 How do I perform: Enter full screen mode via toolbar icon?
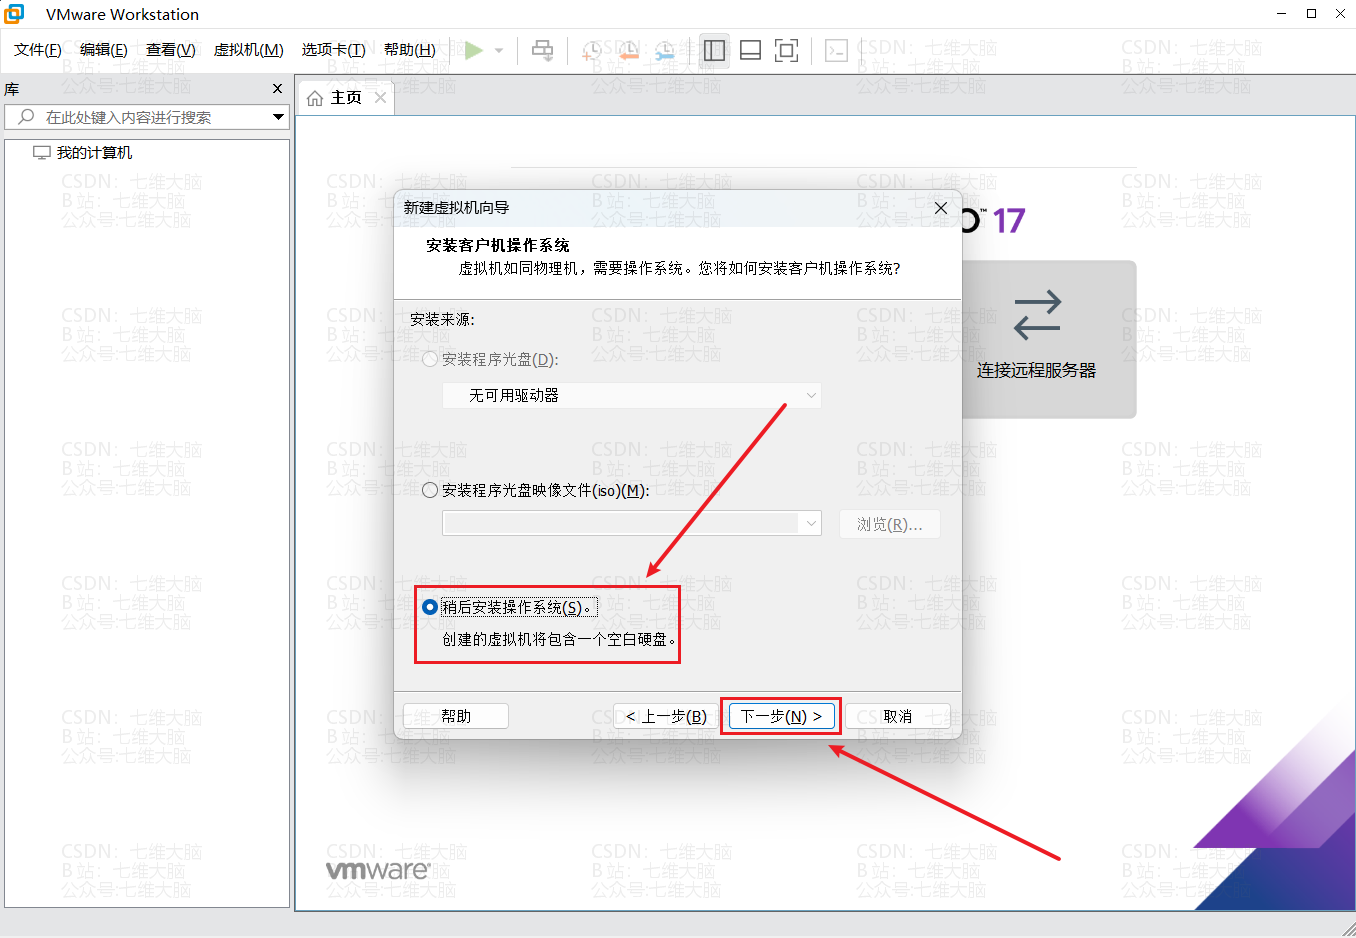click(x=787, y=50)
